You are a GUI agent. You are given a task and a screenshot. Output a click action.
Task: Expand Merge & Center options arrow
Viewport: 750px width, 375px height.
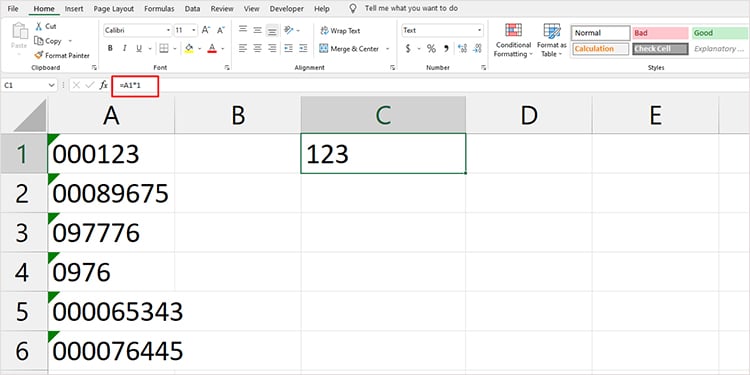point(387,49)
